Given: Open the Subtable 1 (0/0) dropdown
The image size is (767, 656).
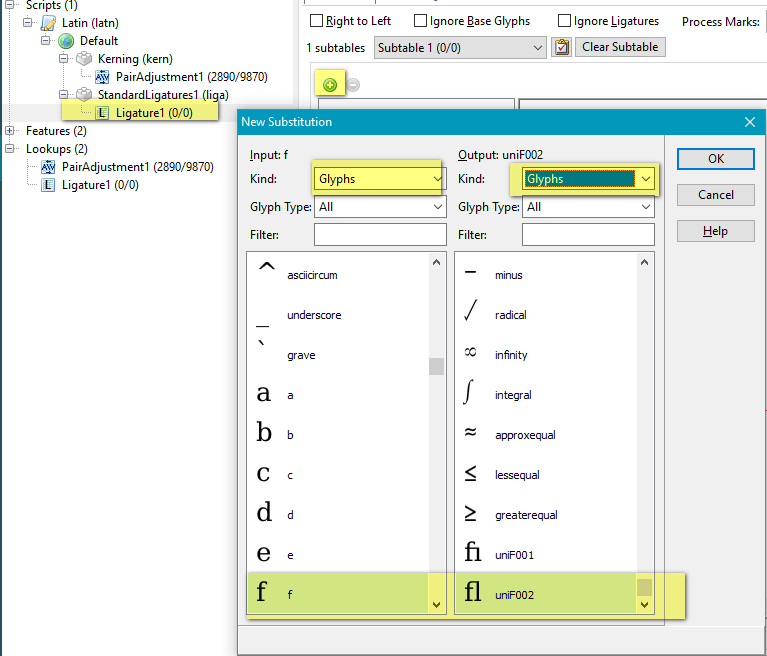Looking at the screenshot, I should tap(460, 48).
